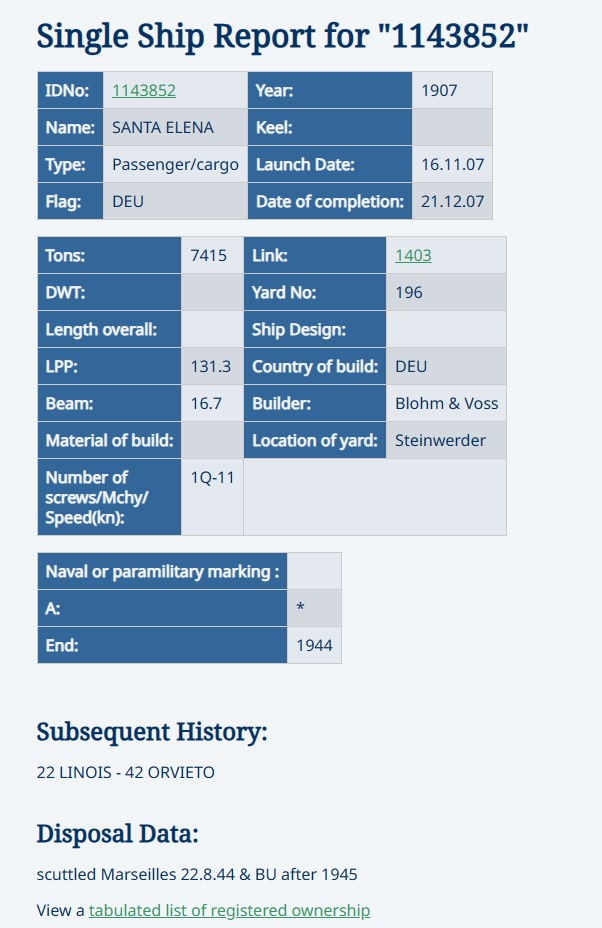Image resolution: width=602 pixels, height=928 pixels.
Task: Open the IDNo 1143852 link
Action: 144,91
